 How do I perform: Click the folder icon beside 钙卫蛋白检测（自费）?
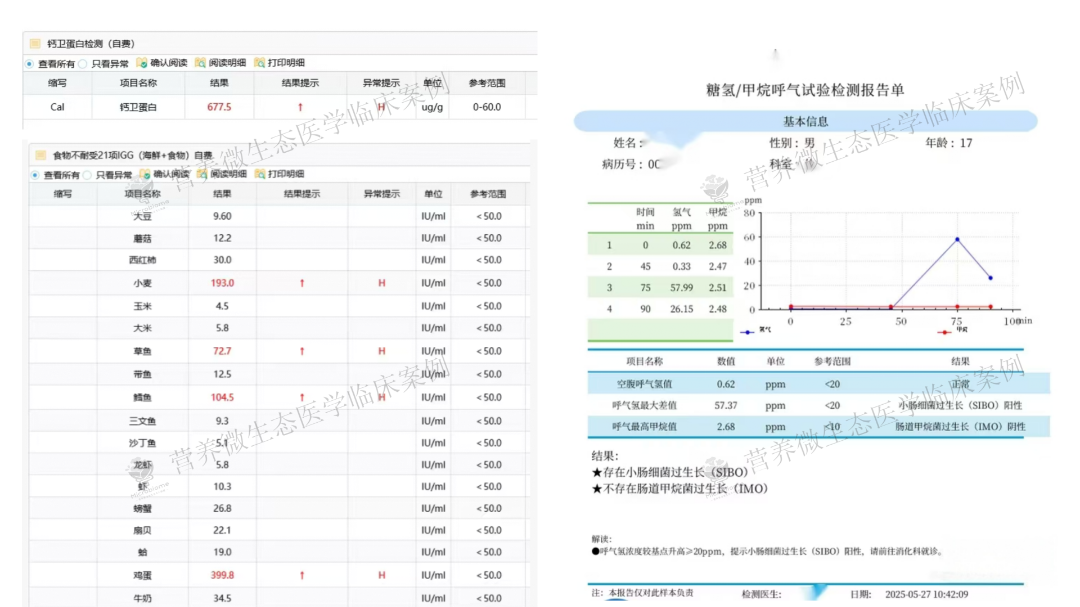(x=35, y=44)
